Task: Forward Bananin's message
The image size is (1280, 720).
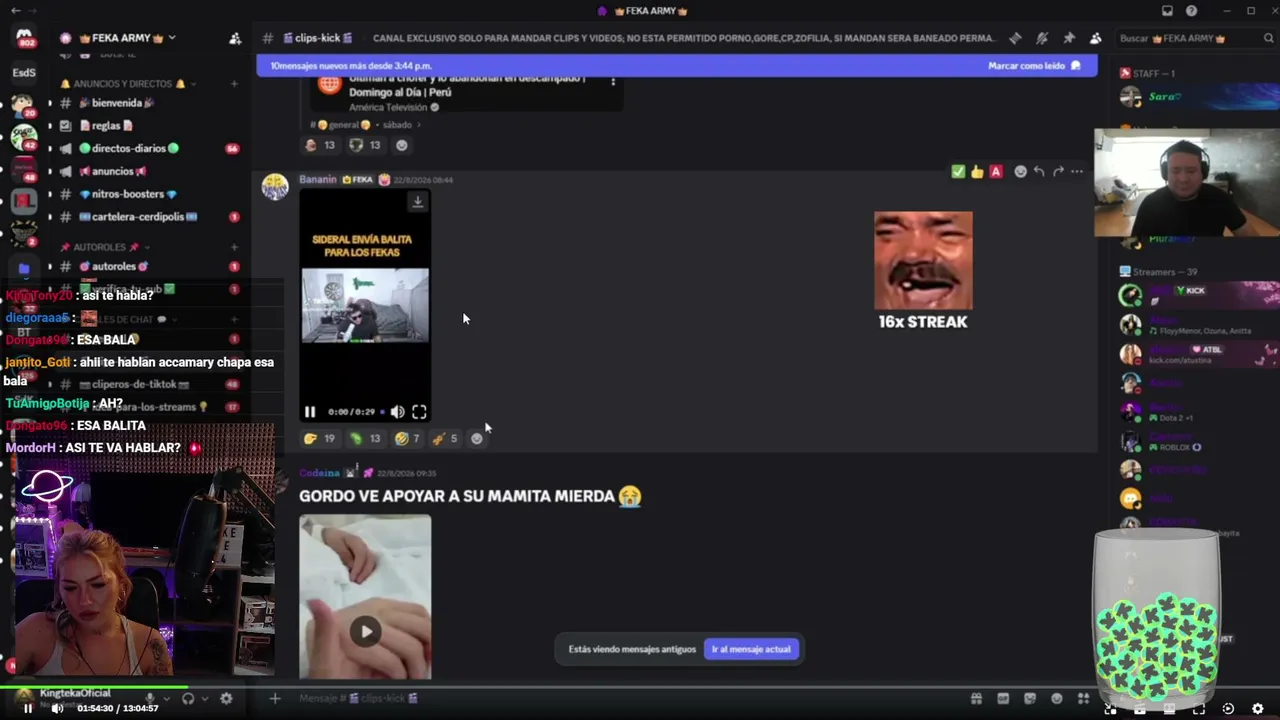Action: [x=1058, y=172]
